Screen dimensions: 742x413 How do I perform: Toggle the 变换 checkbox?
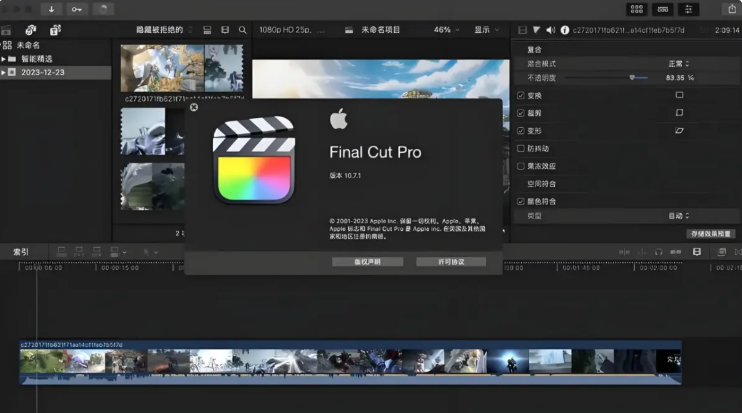[x=520, y=95]
